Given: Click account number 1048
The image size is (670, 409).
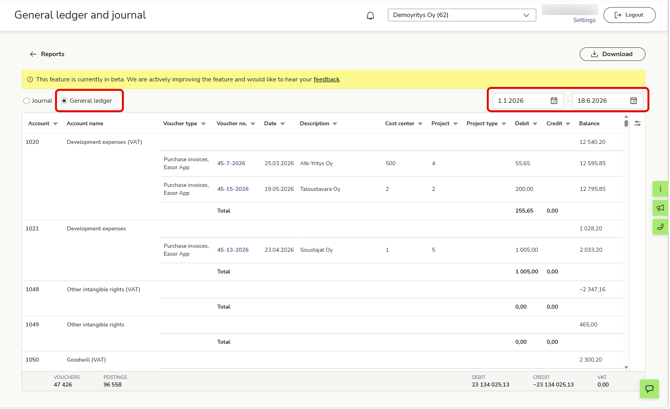Looking at the screenshot, I should coord(32,289).
